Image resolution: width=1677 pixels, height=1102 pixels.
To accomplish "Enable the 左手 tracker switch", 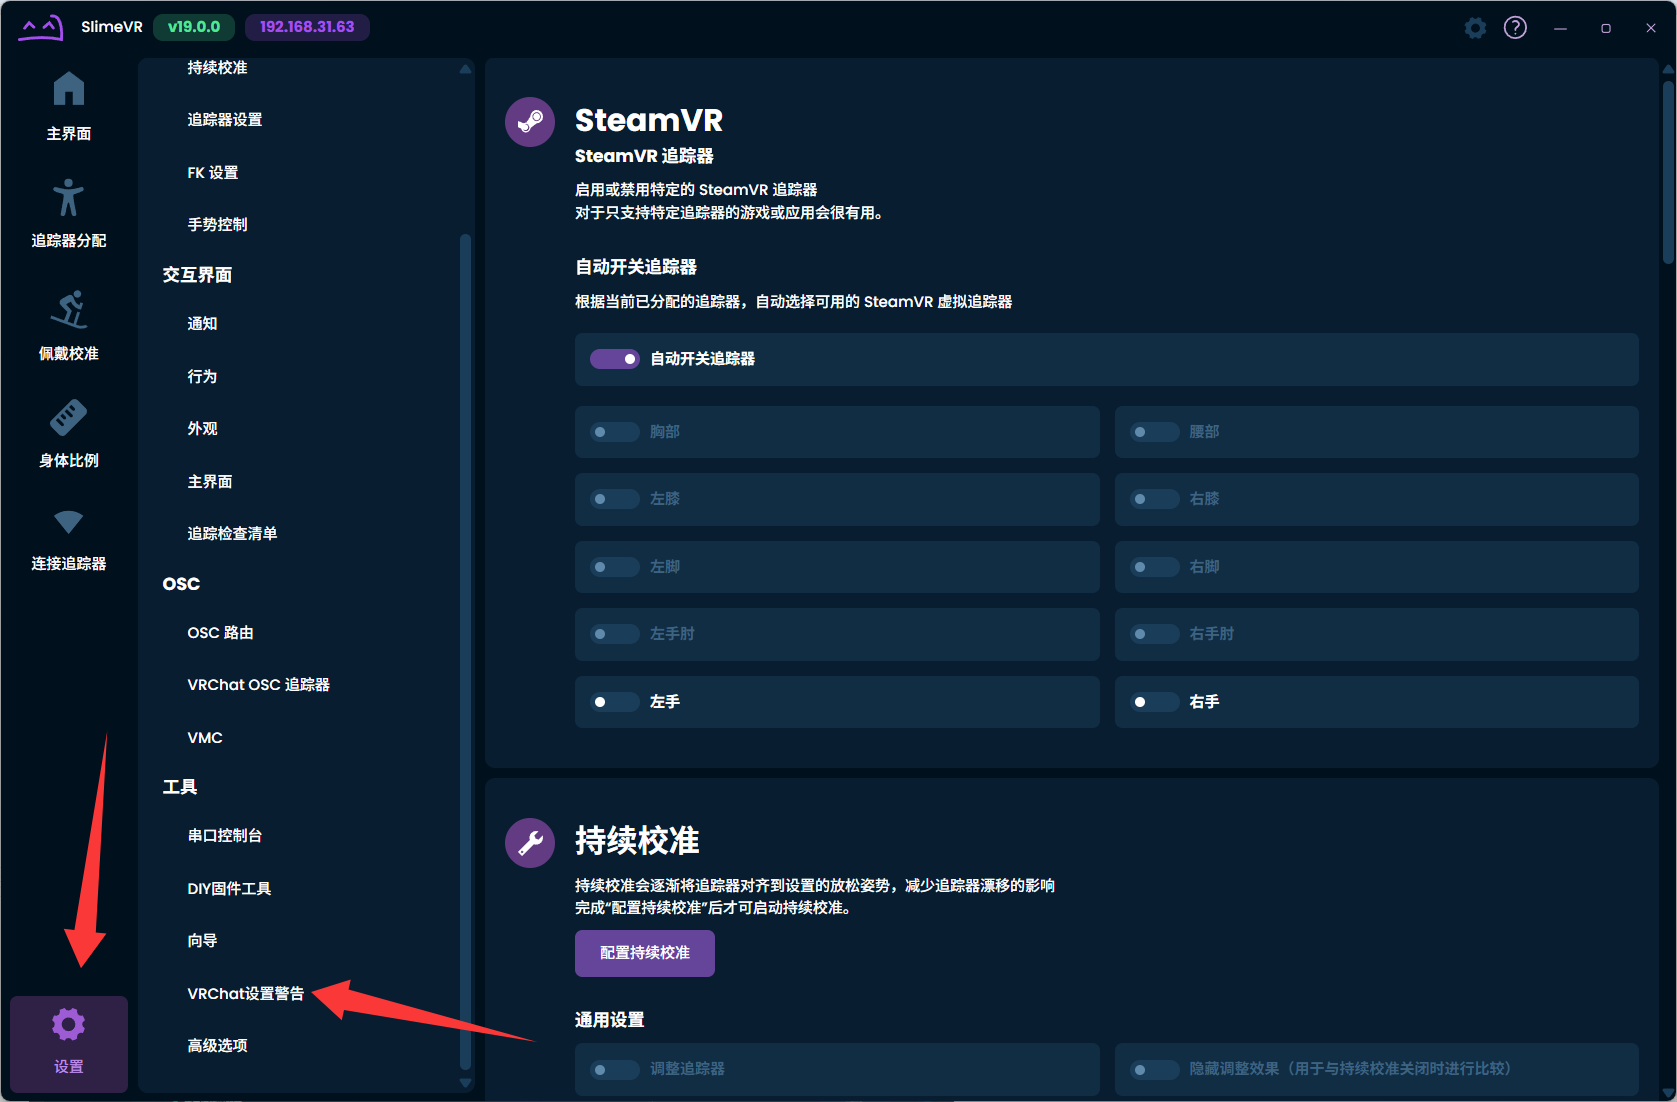I will pyautogui.click(x=615, y=702).
